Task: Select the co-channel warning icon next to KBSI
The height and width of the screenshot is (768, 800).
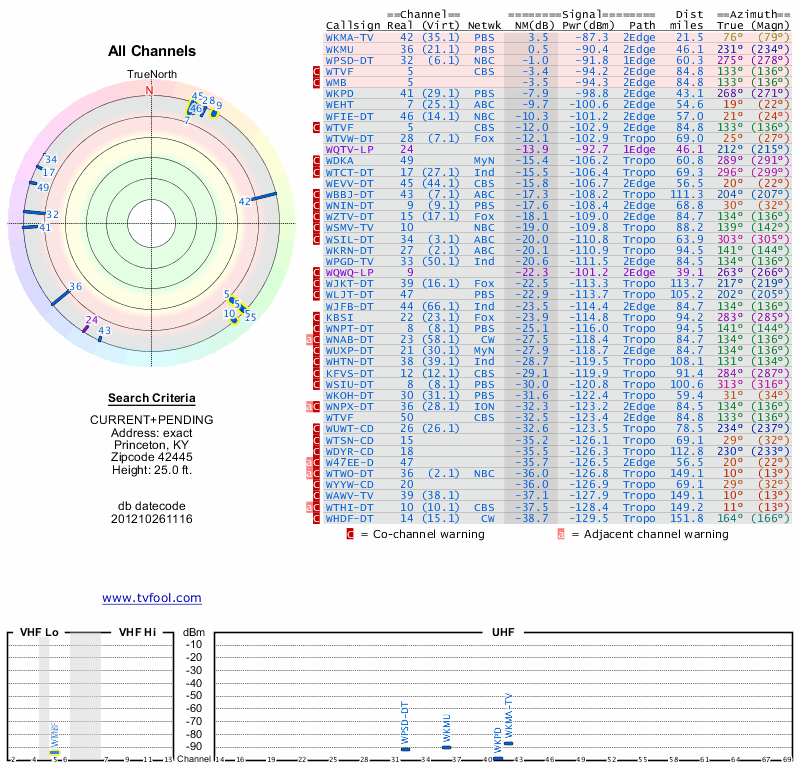Action: tap(316, 317)
